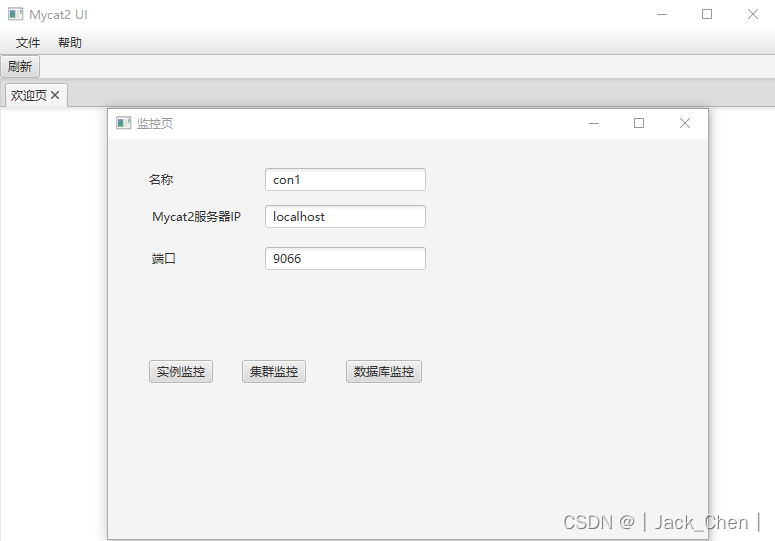Click the 刷新 toolbar button
Screen dimensions: 775x541
tap(20, 66)
